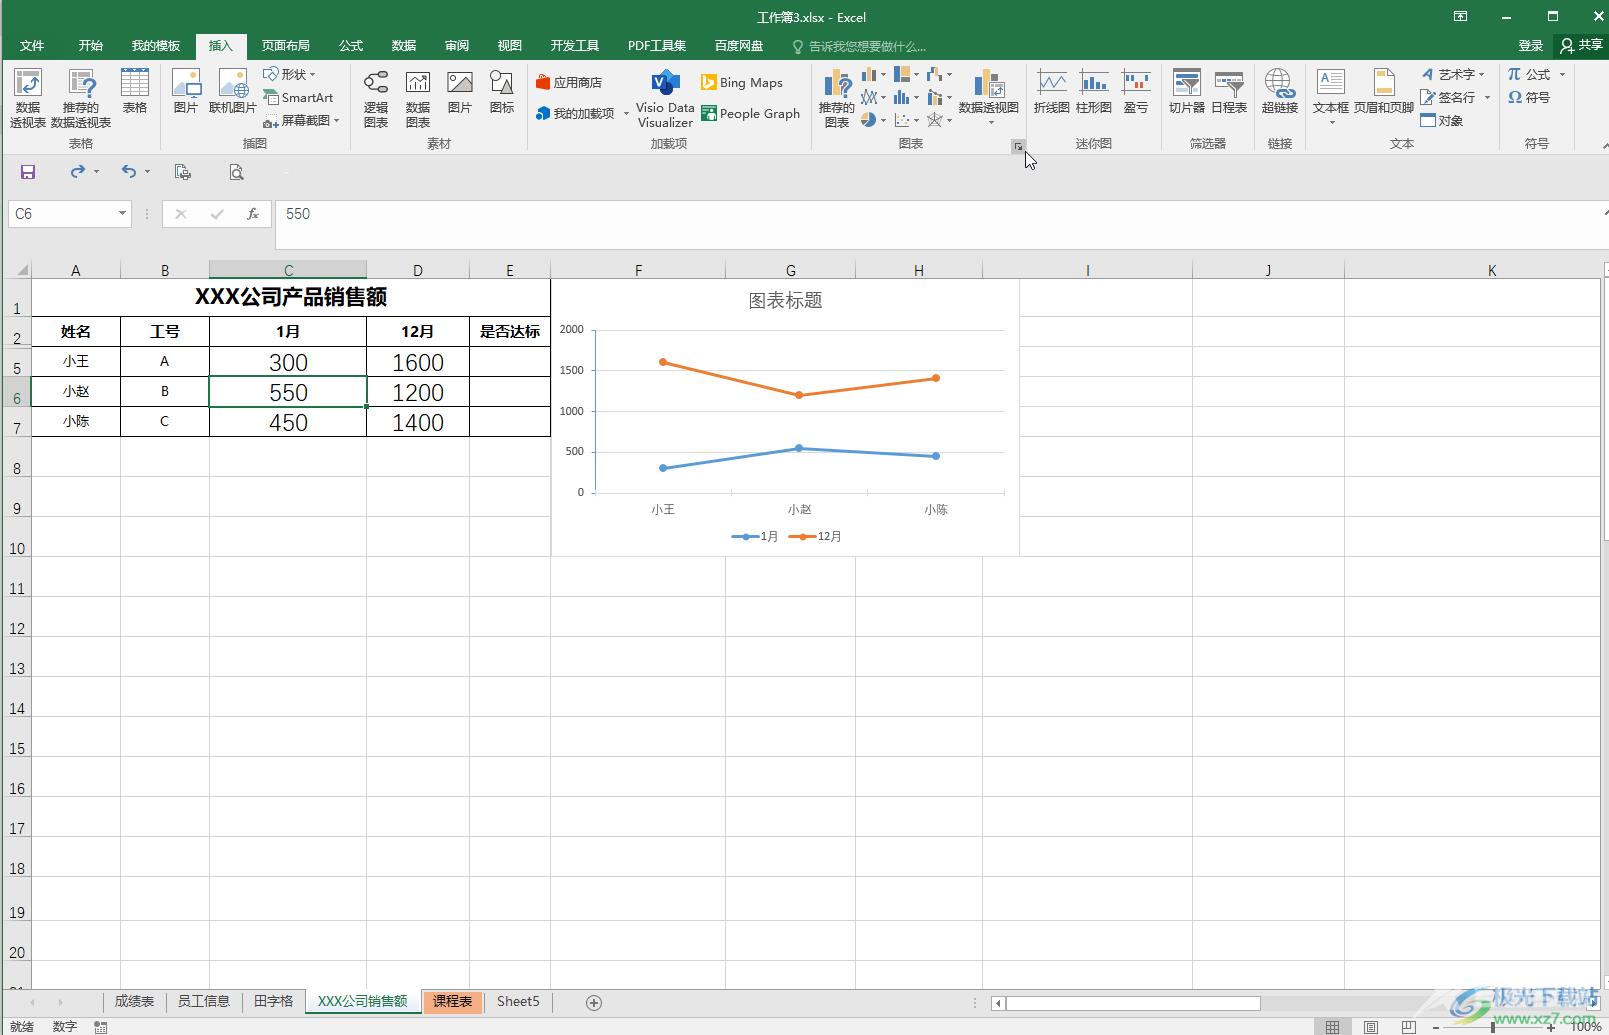This screenshot has height=1035, width=1609.
Task: Switch to Normal view in status bar
Action: [1332, 1027]
